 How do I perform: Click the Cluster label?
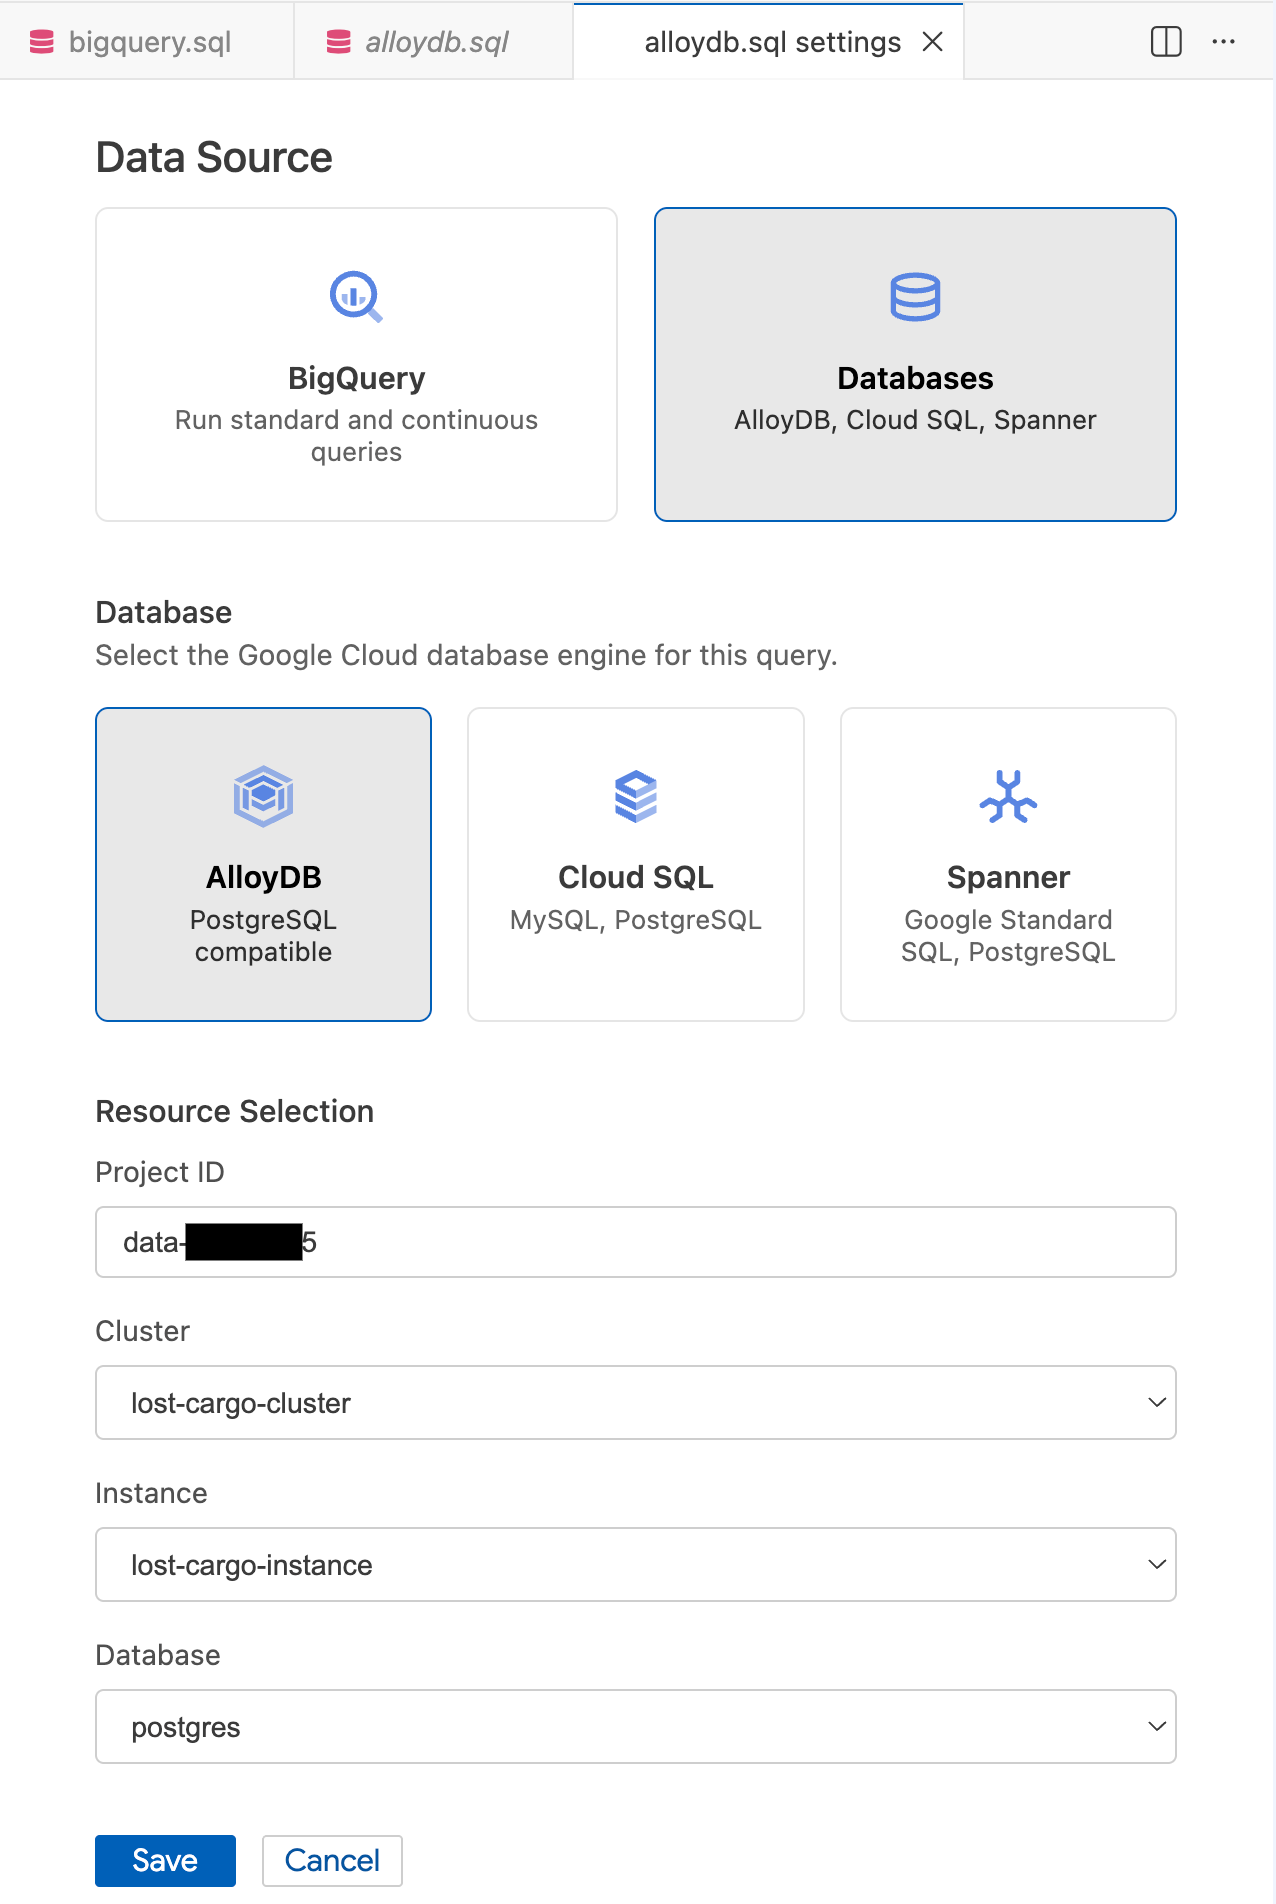click(143, 1331)
